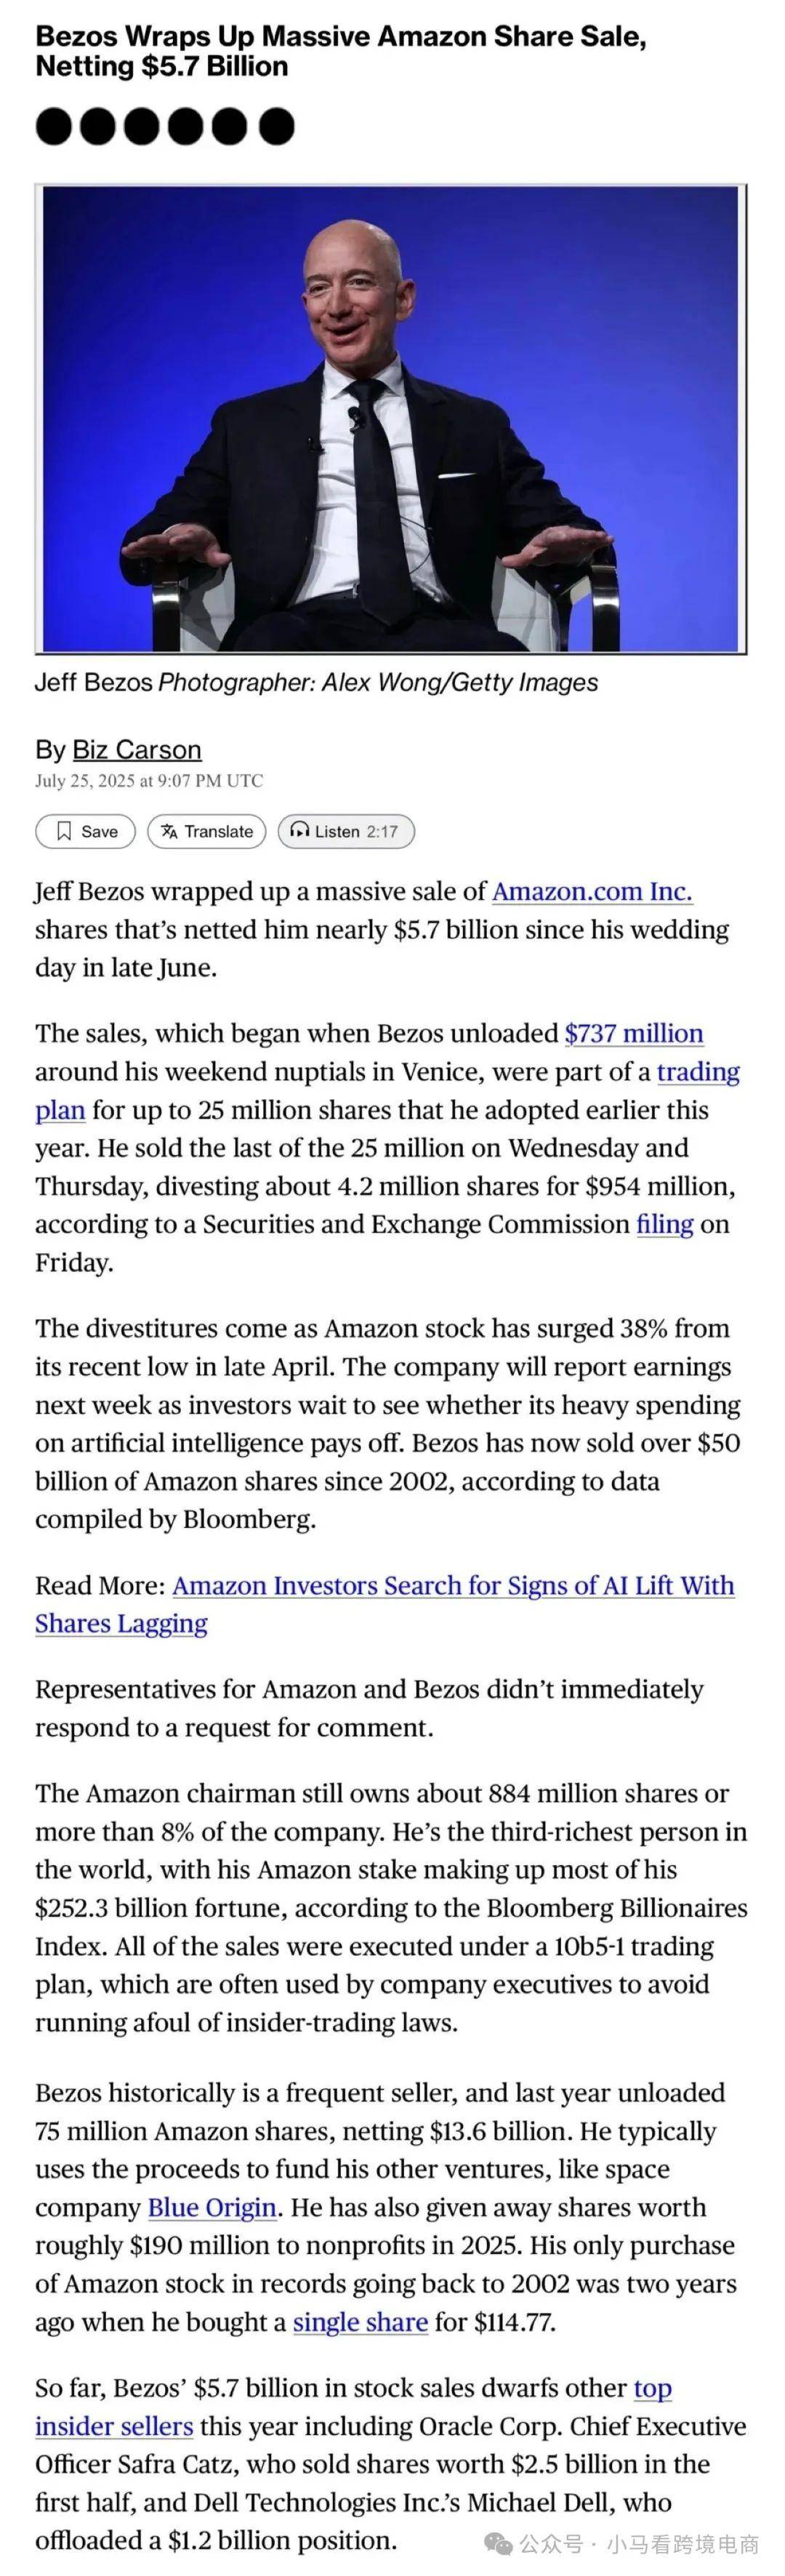Open the Blue Origin link
Screen dimensions: 785x2576
coord(212,2207)
